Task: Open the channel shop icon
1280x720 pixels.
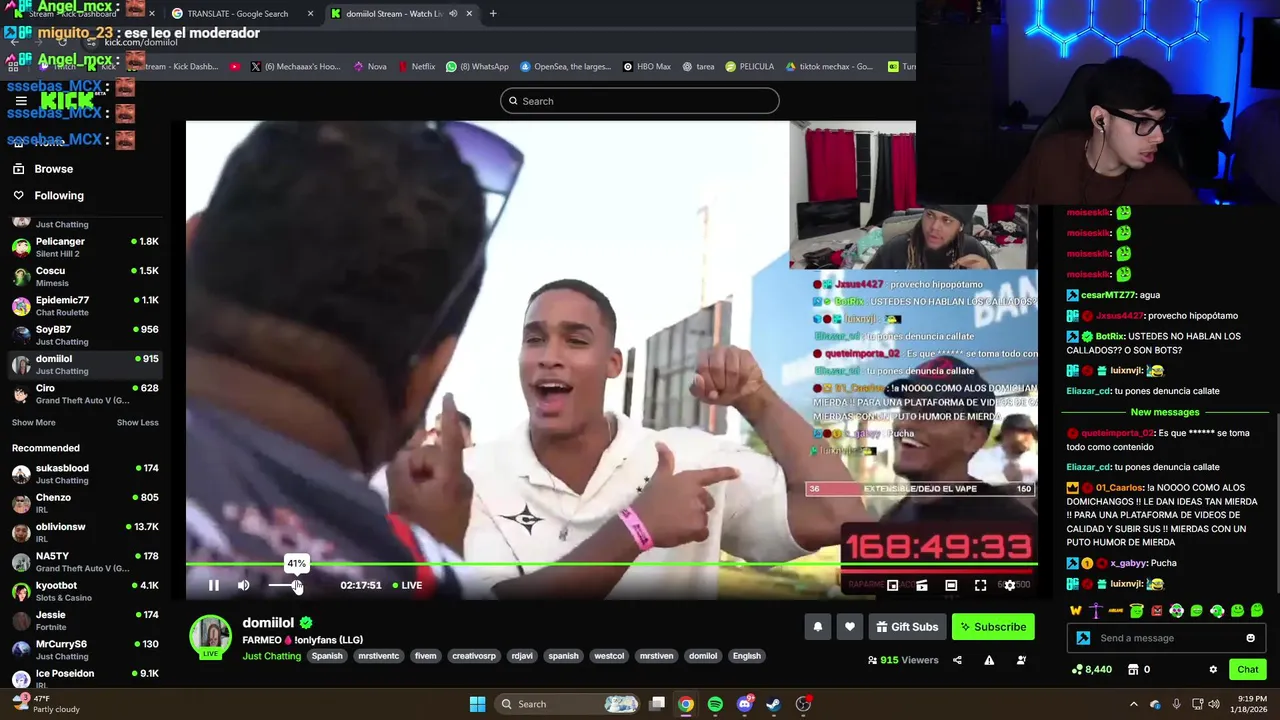Action: point(1133,669)
